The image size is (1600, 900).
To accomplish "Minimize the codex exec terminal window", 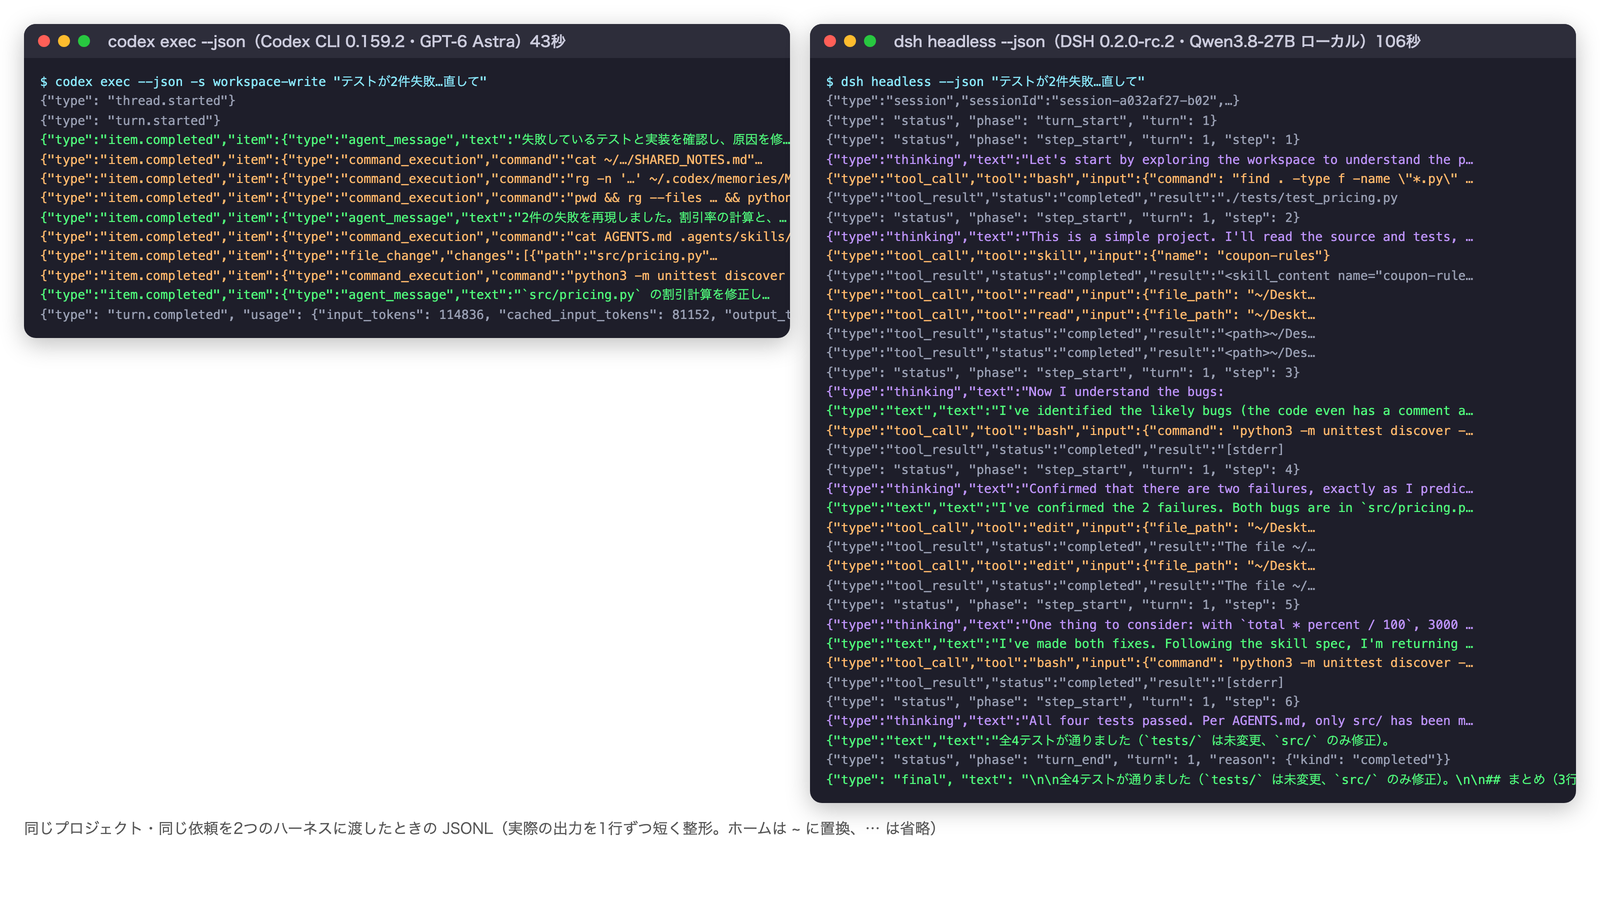I will [64, 41].
